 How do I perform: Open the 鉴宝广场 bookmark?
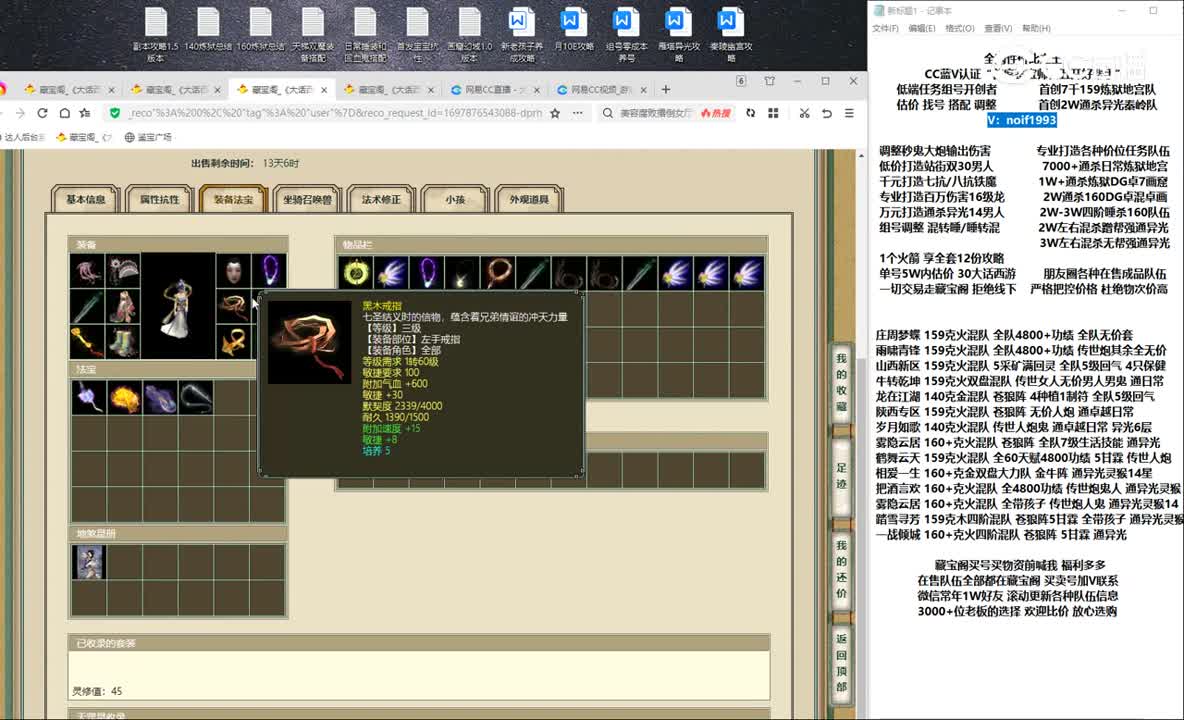pyautogui.click(x=148, y=137)
